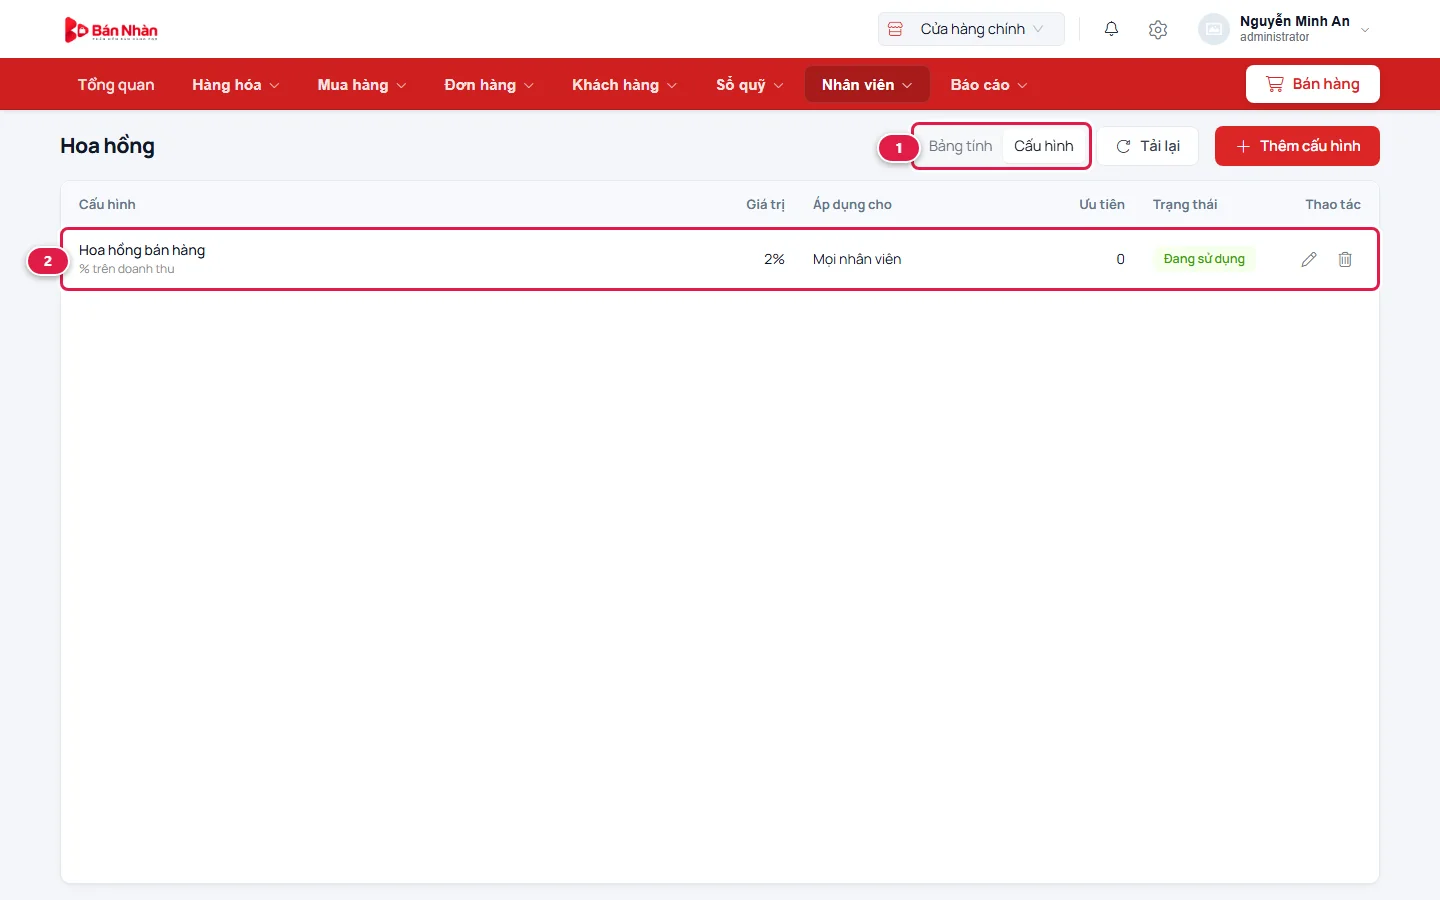Open the Sổ quỹ menu
This screenshot has height=900, width=1440.
pos(750,85)
